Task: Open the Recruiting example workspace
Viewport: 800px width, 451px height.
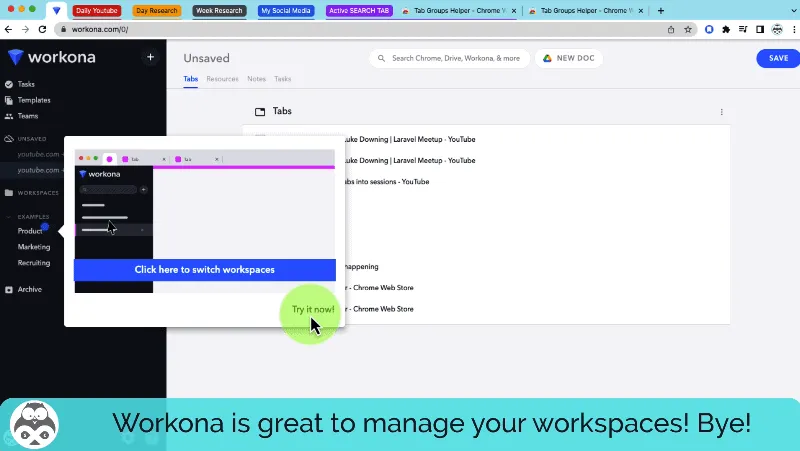Action: pos(34,263)
